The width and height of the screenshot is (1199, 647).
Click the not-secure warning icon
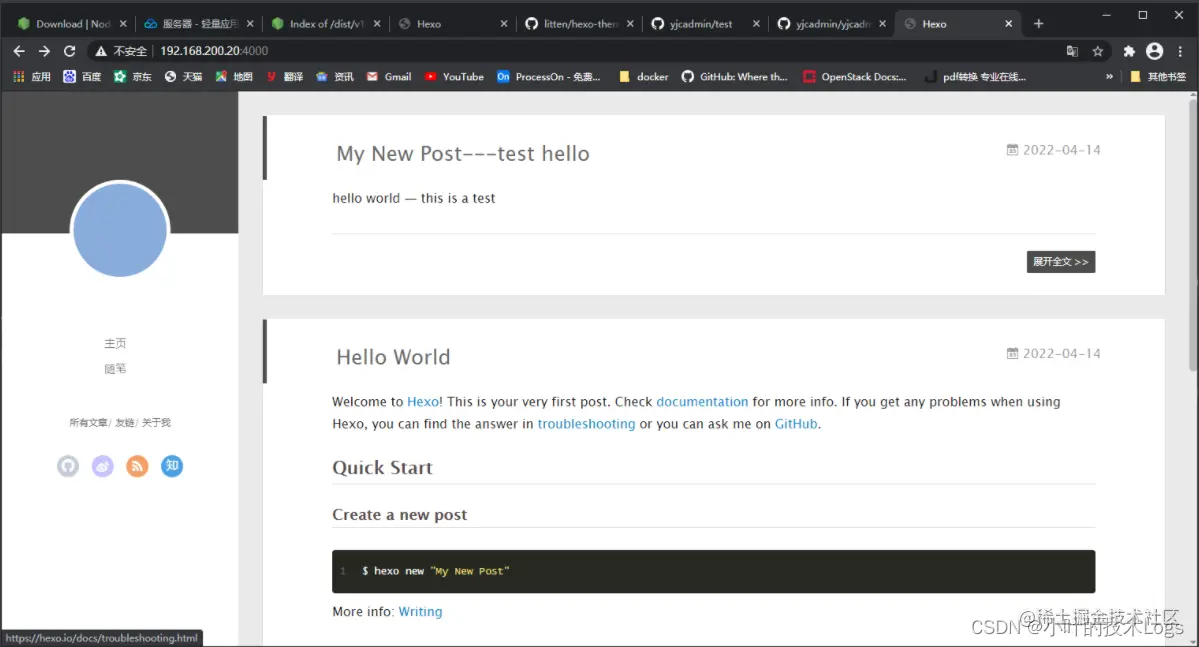tap(101, 50)
